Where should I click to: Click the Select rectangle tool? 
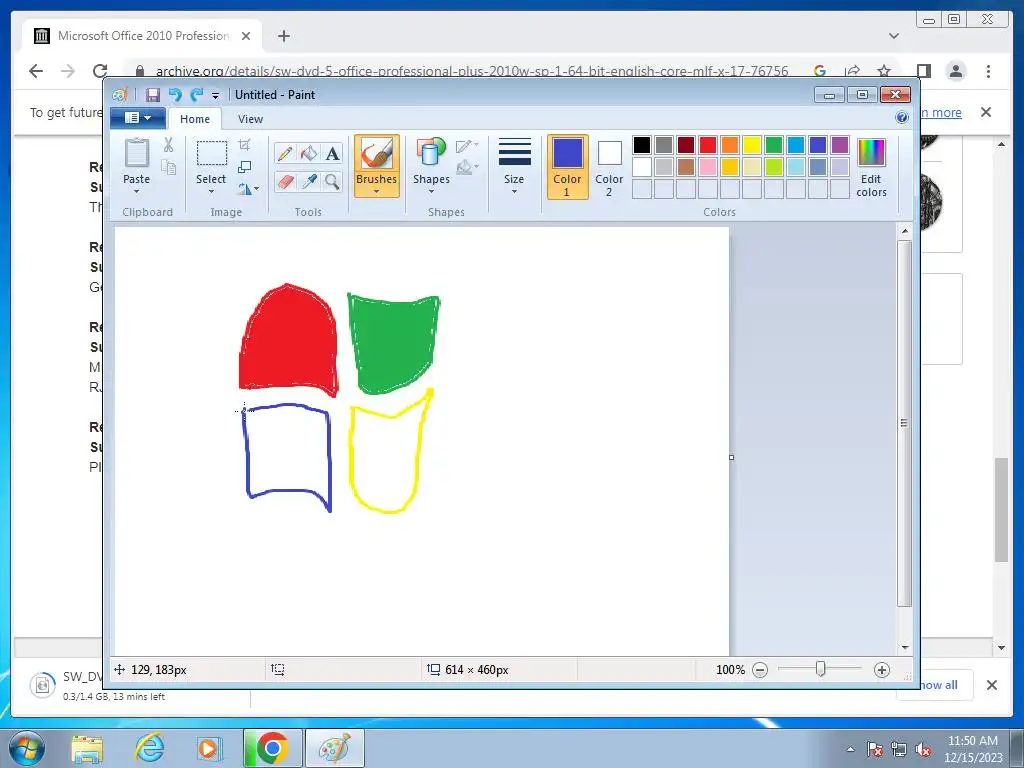pyautogui.click(x=212, y=153)
